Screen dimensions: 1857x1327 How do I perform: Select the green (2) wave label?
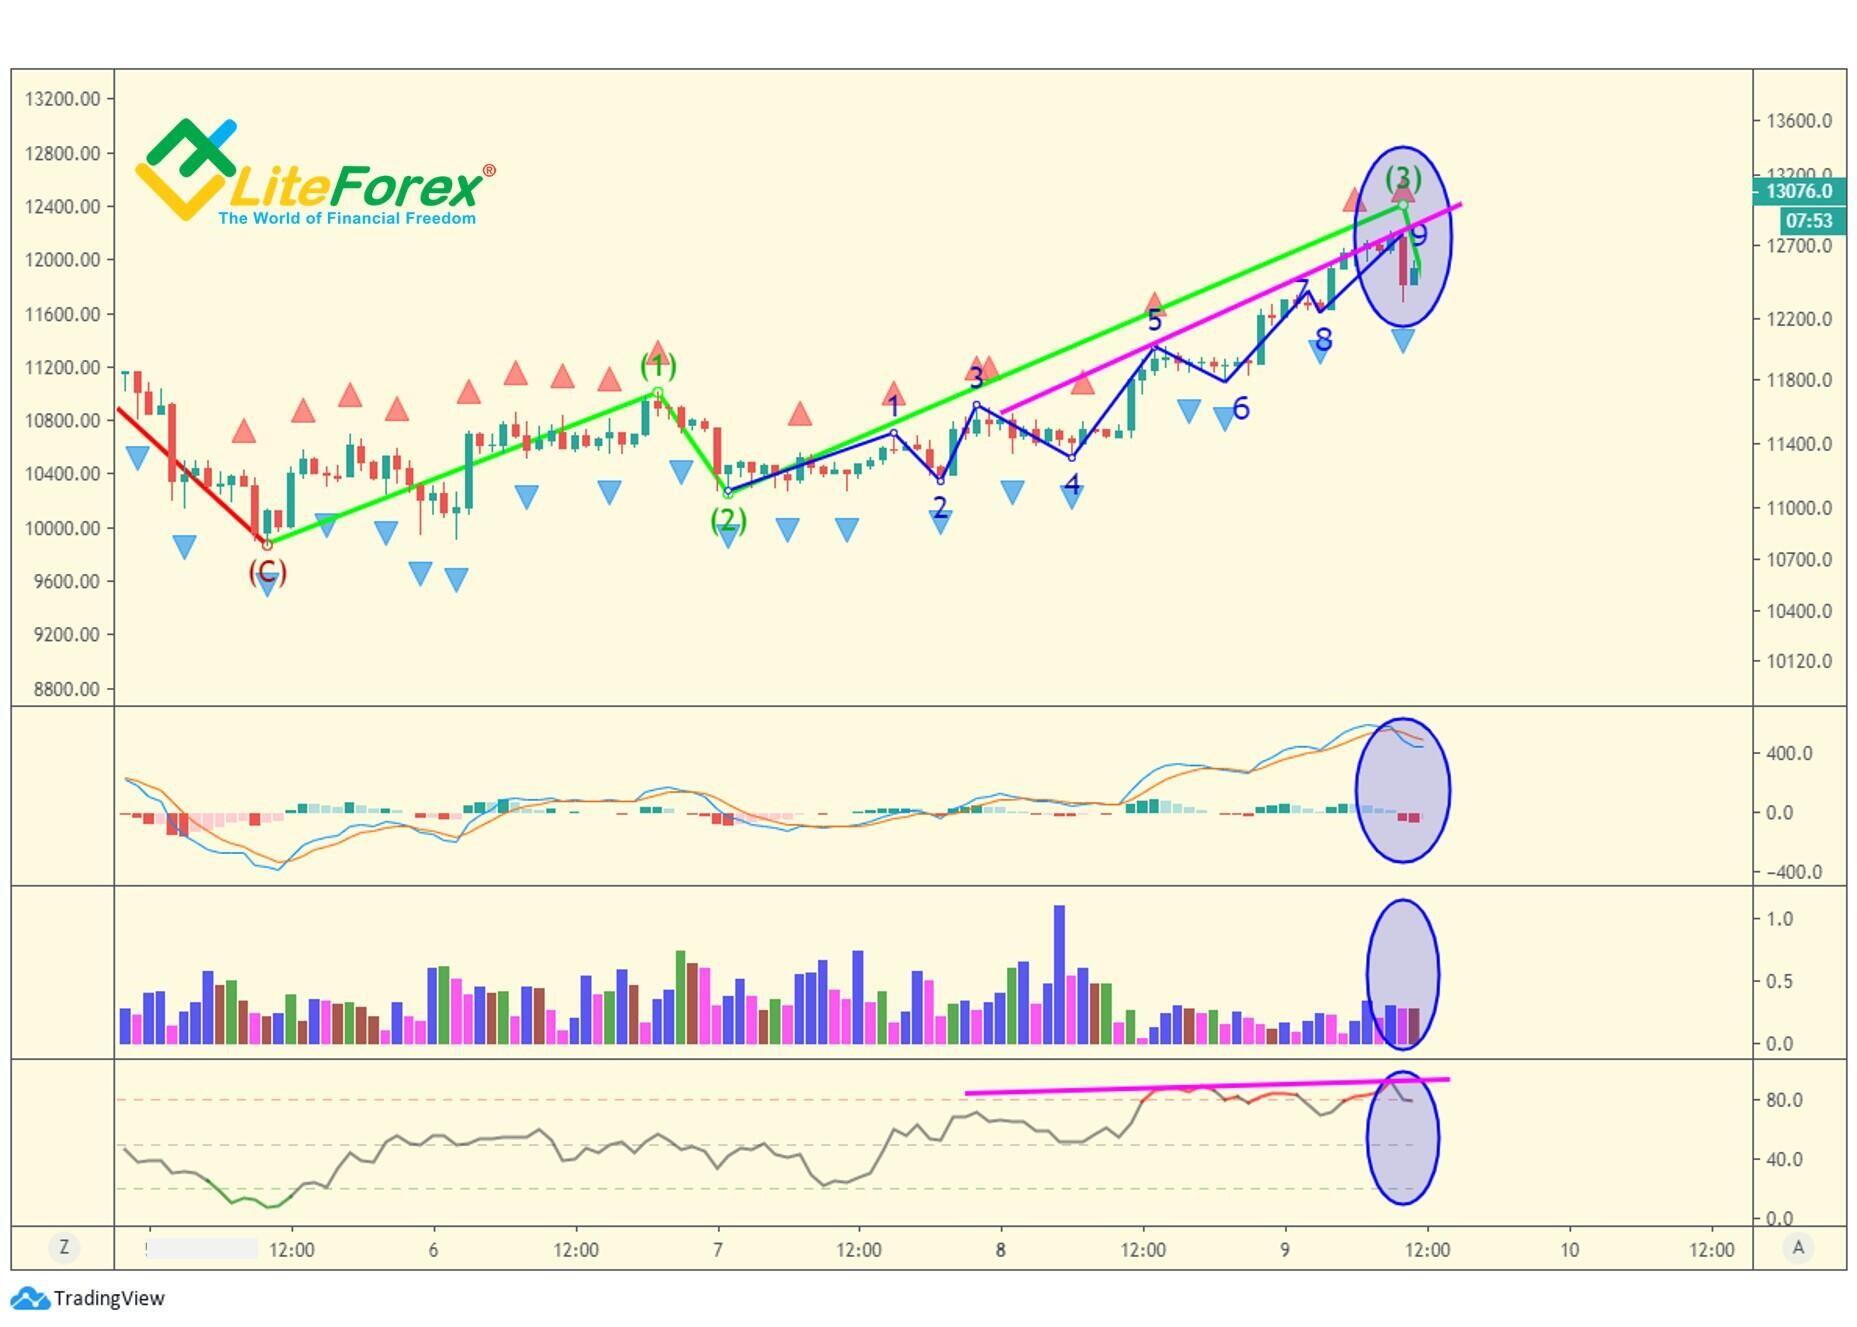click(x=728, y=520)
